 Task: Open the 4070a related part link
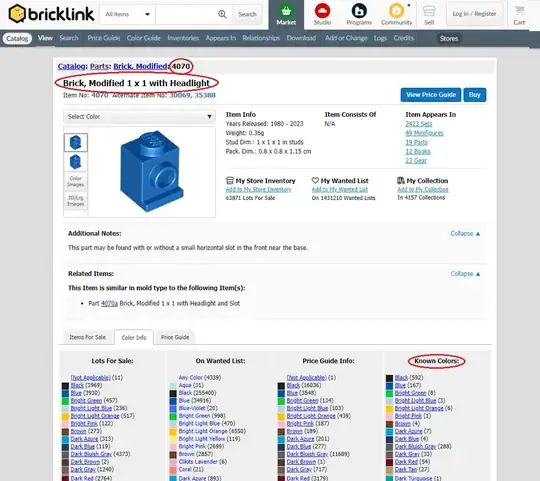coord(109,303)
